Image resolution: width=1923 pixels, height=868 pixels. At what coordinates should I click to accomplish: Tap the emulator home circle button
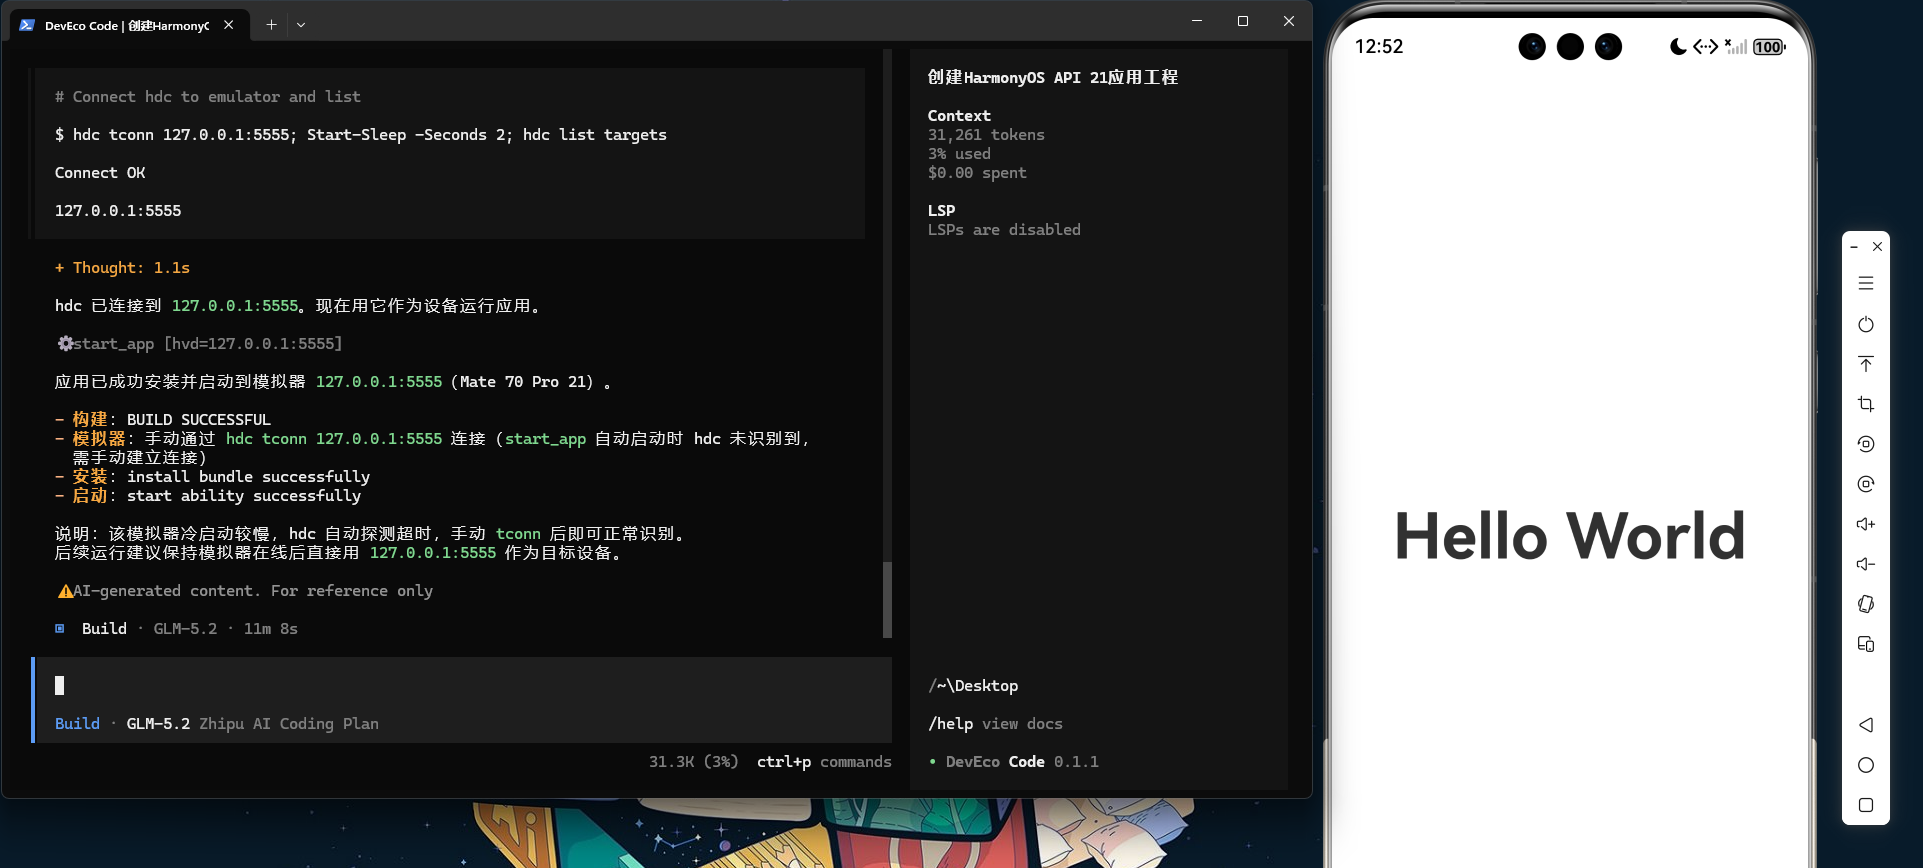coord(1866,765)
